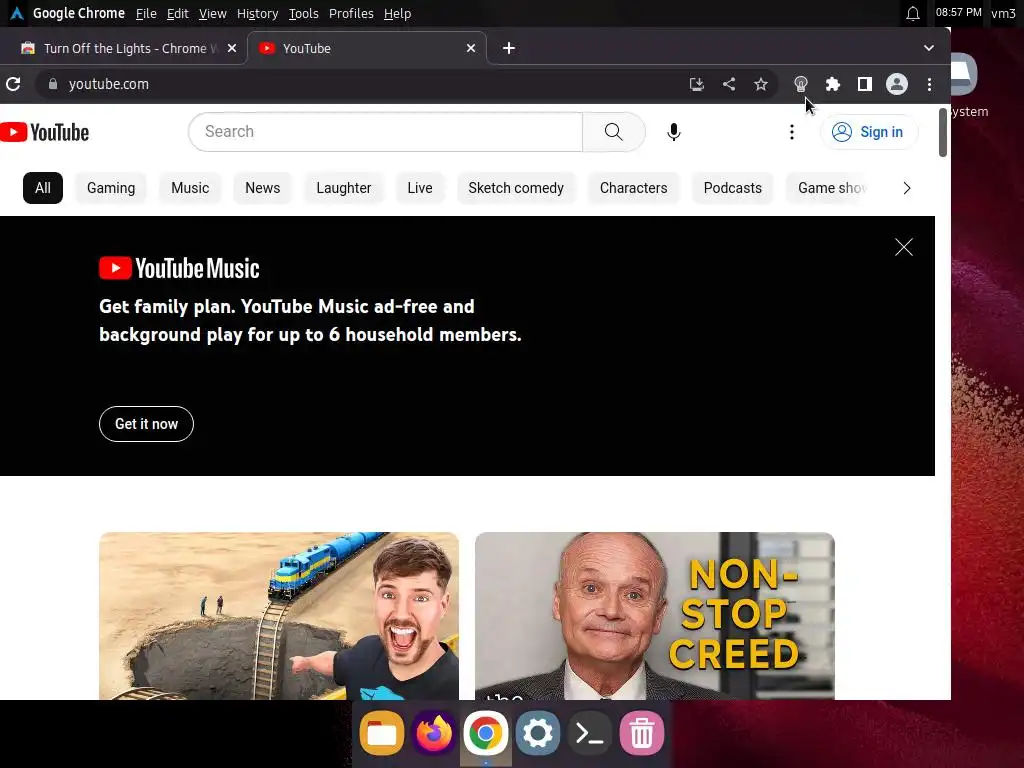
Task: Open Settings gear in the dock
Action: coord(537,733)
